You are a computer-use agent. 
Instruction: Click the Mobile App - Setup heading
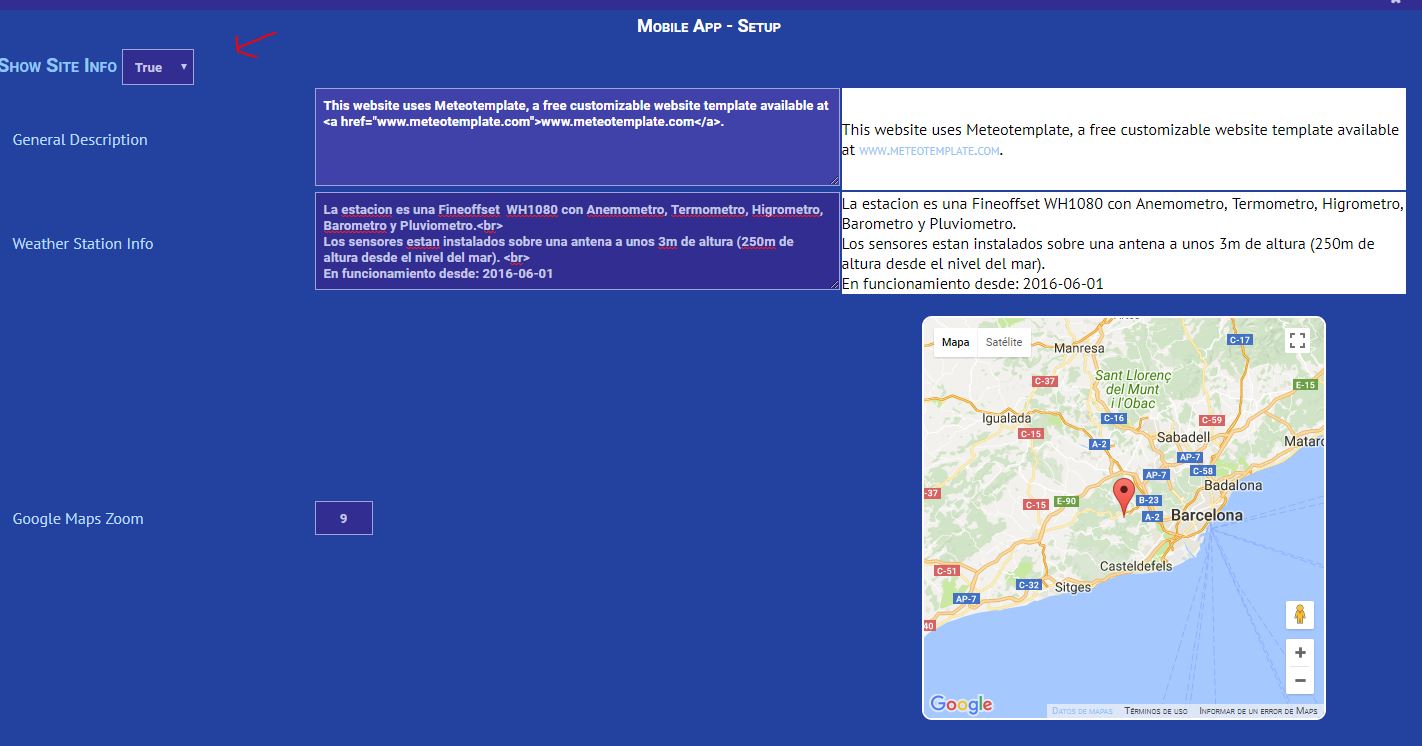click(x=709, y=26)
